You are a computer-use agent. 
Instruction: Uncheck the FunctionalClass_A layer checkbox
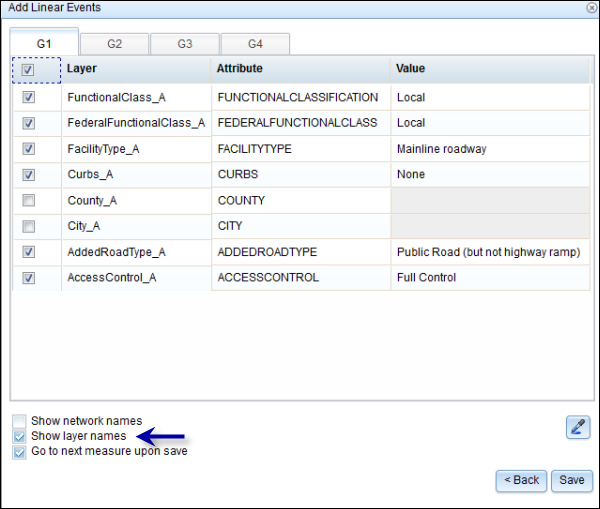28,98
